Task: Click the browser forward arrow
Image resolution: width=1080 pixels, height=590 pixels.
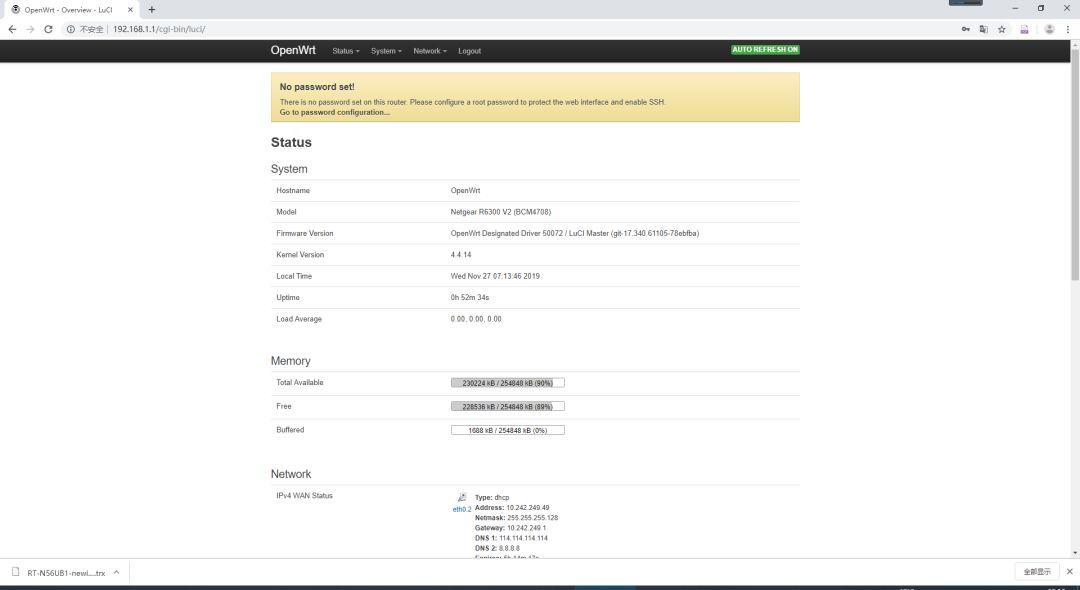Action: (x=30, y=29)
